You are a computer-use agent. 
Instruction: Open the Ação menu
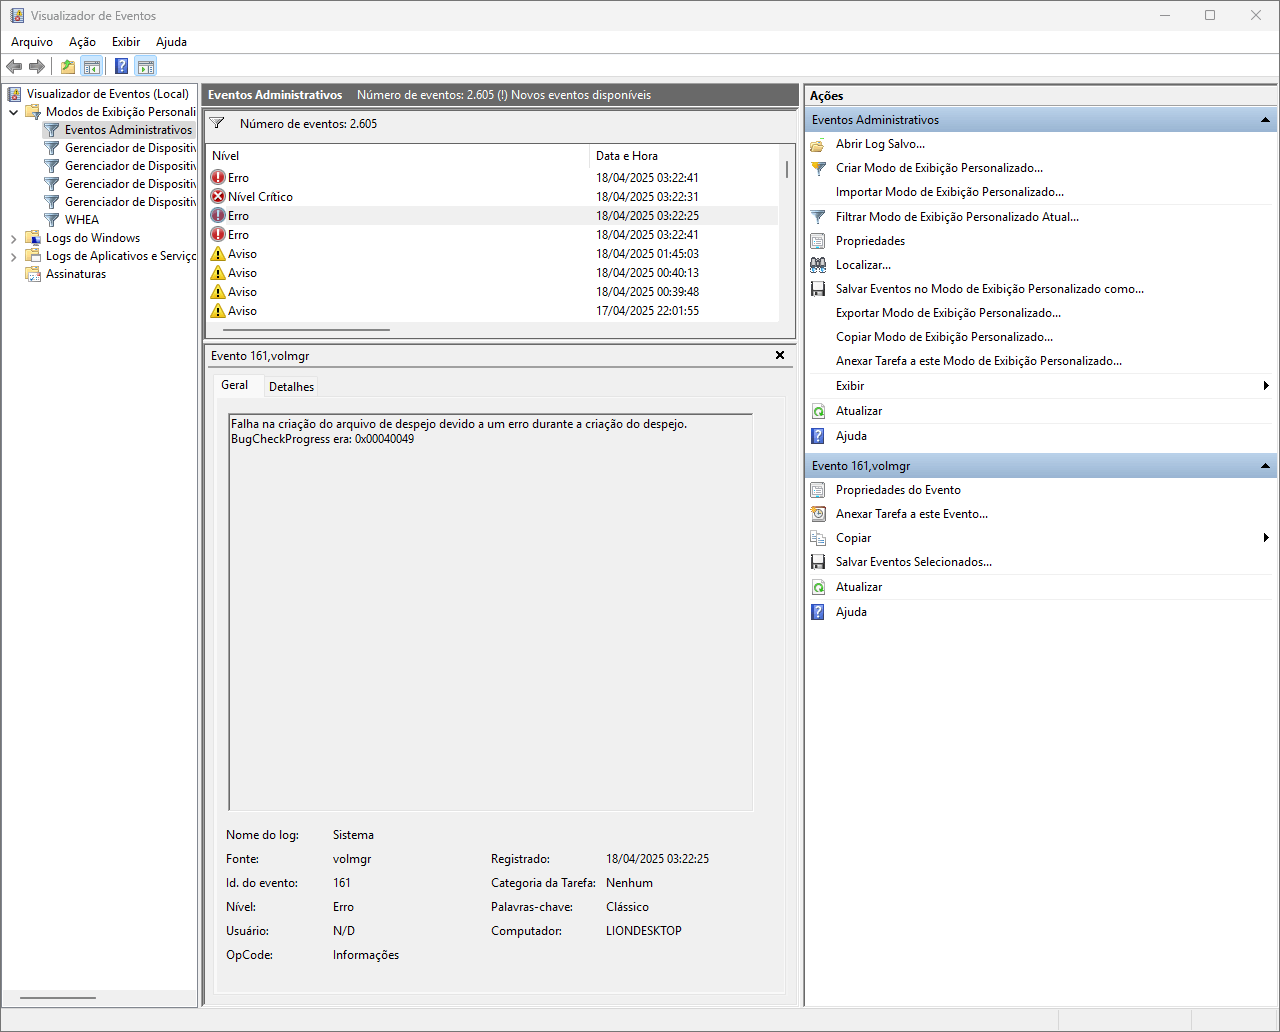82,42
